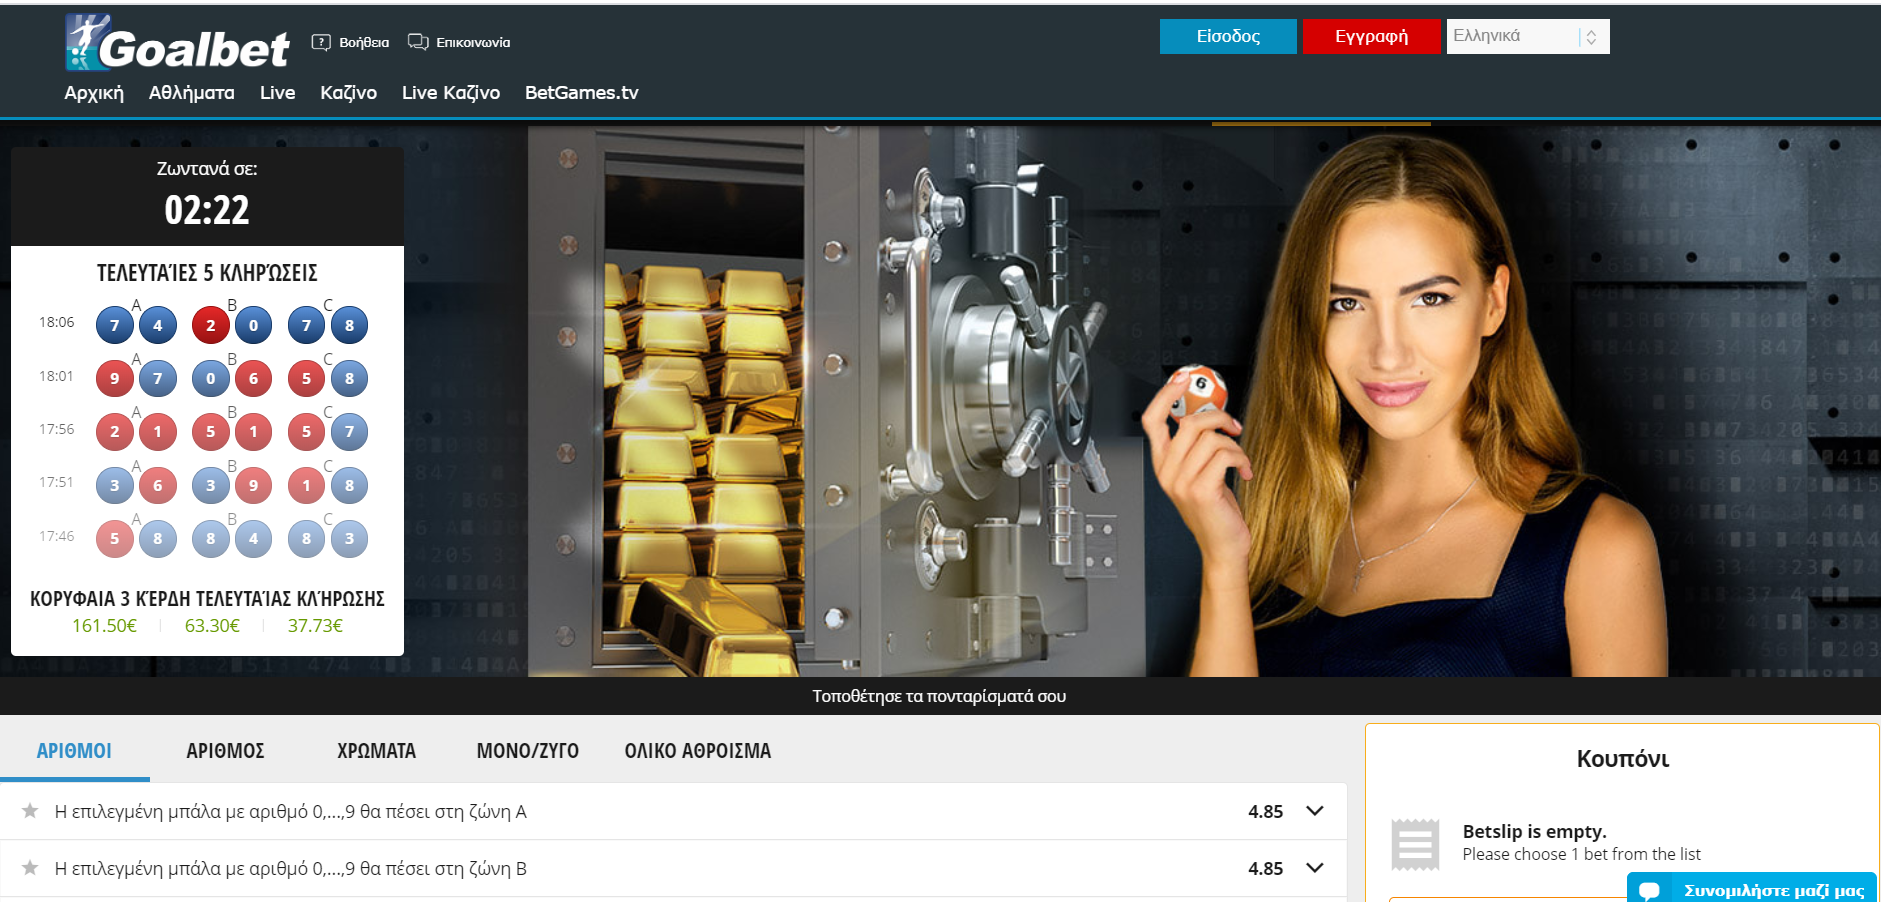Screen dimensions: 1881x902
Task: Open the ΟΛΙΚΟ ΑΘΡΟΙΣΜΑ tab
Action: 697,751
